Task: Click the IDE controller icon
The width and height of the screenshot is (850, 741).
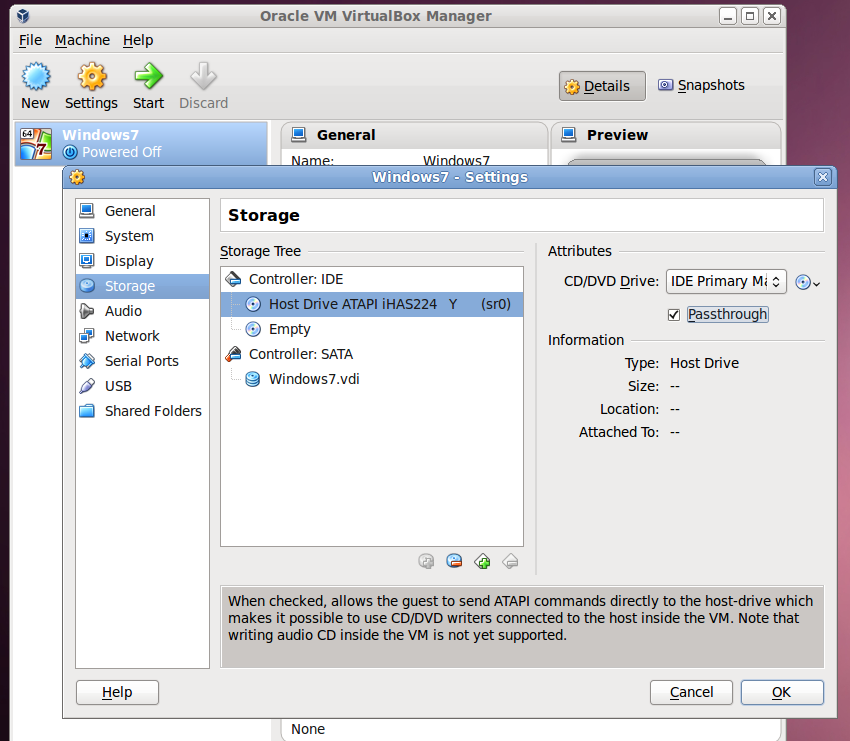Action: click(x=234, y=279)
